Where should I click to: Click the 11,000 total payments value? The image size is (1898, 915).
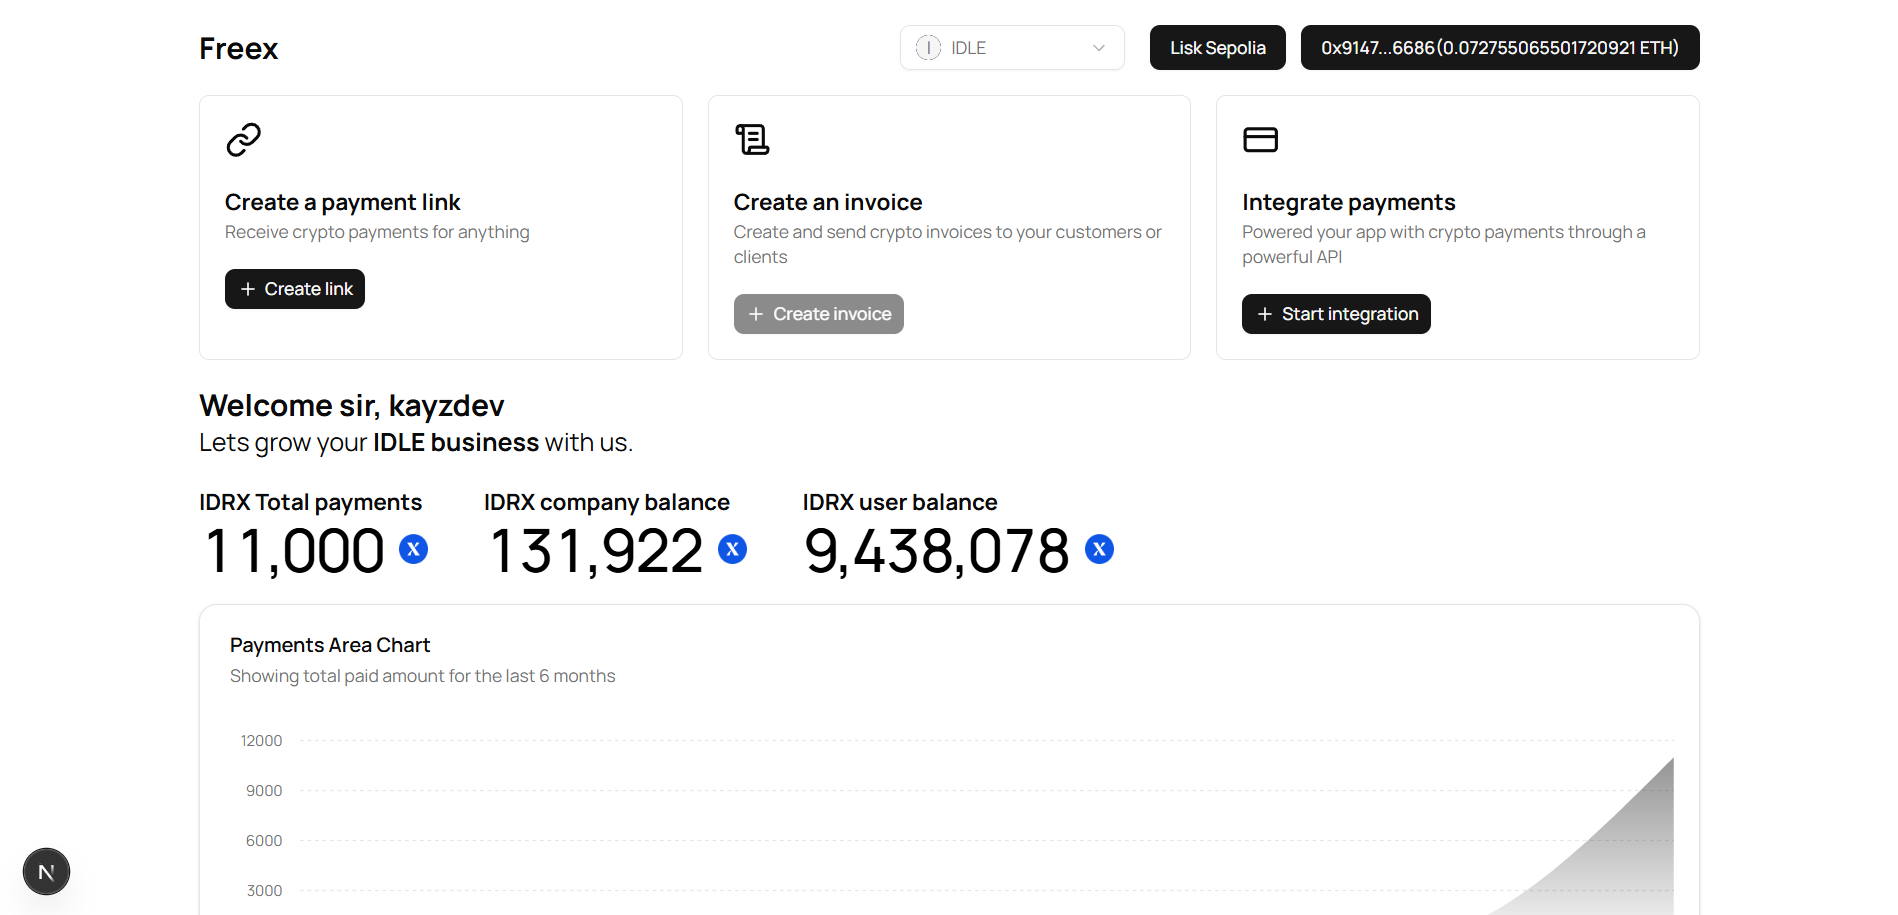(x=294, y=551)
